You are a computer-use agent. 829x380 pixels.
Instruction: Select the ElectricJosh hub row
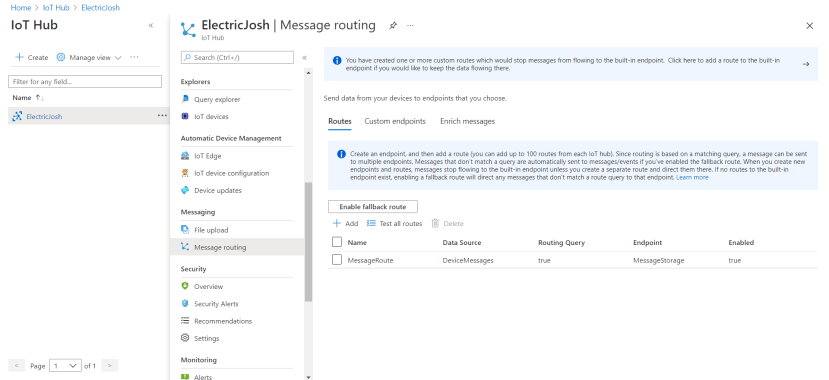coord(88,116)
